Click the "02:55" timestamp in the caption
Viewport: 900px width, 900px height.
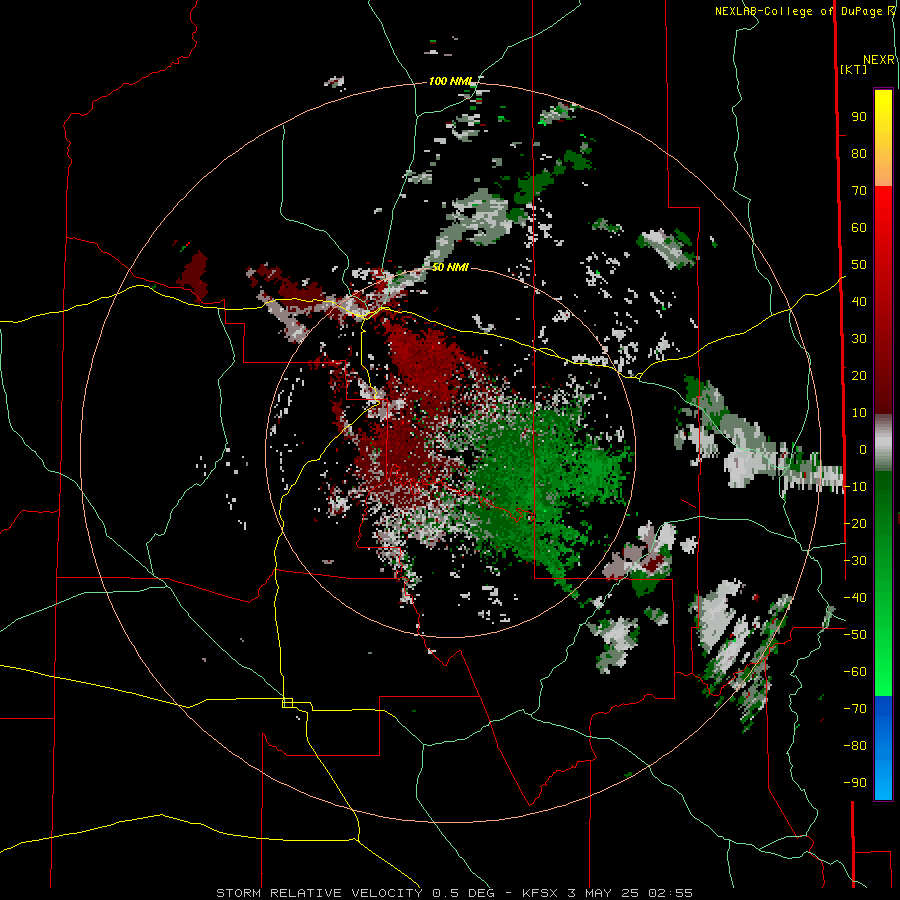point(670,893)
